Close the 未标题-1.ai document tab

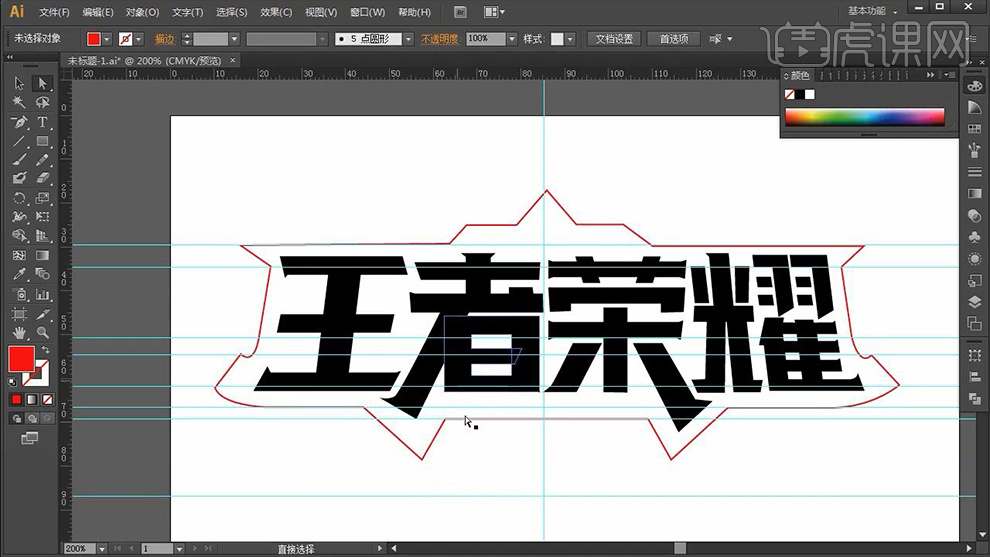tap(233, 61)
